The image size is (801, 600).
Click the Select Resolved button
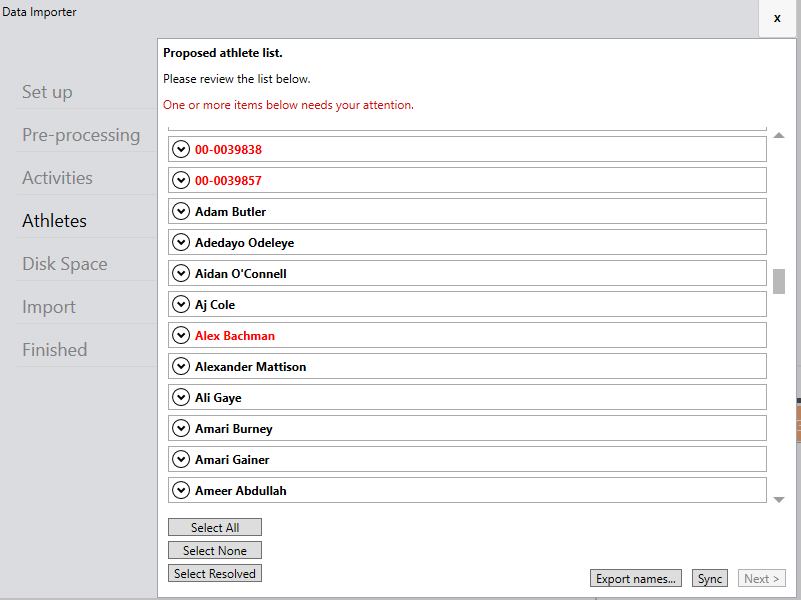click(215, 573)
